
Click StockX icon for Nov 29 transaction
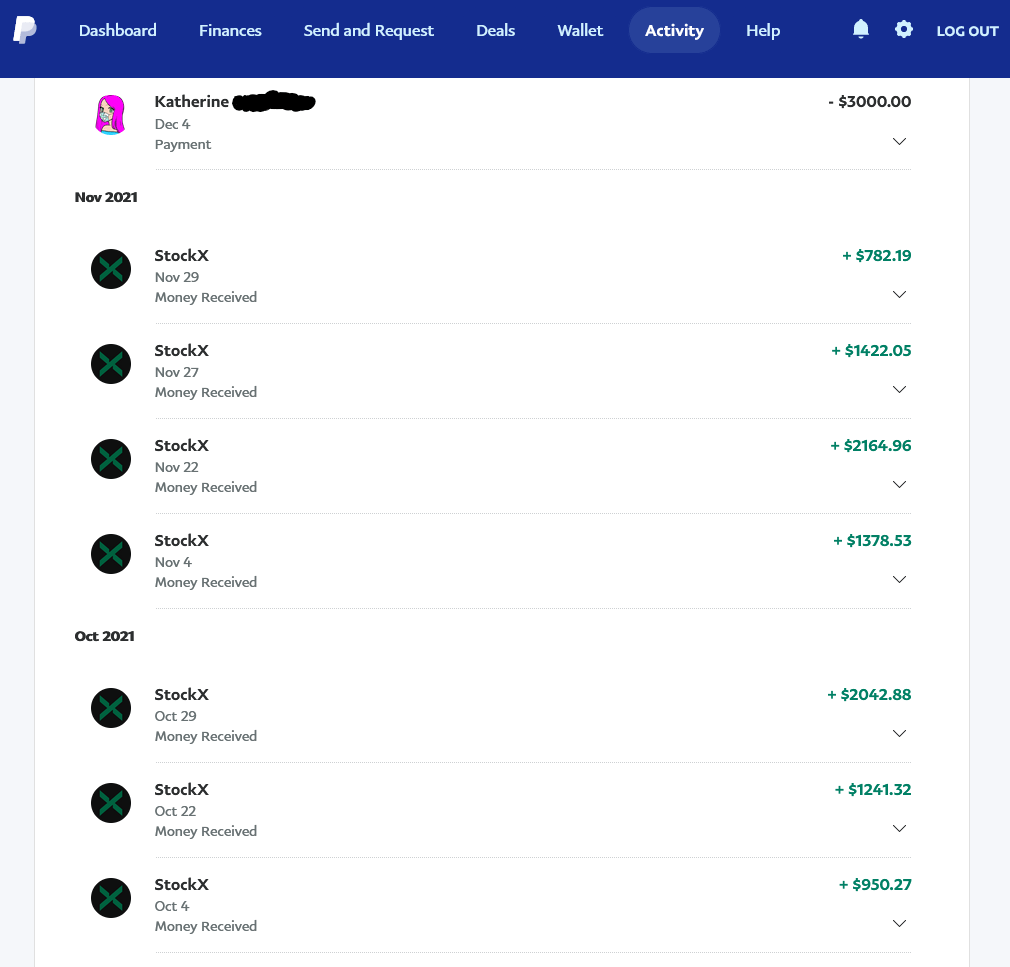[111, 269]
